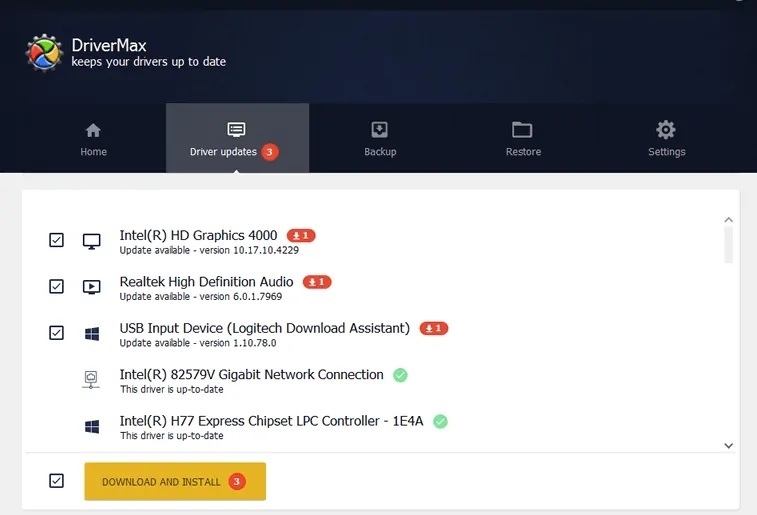Toggle the select-all checkbox beside Download and Install
The width and height of the screenshot is (757, 515).
click(56, 481)
